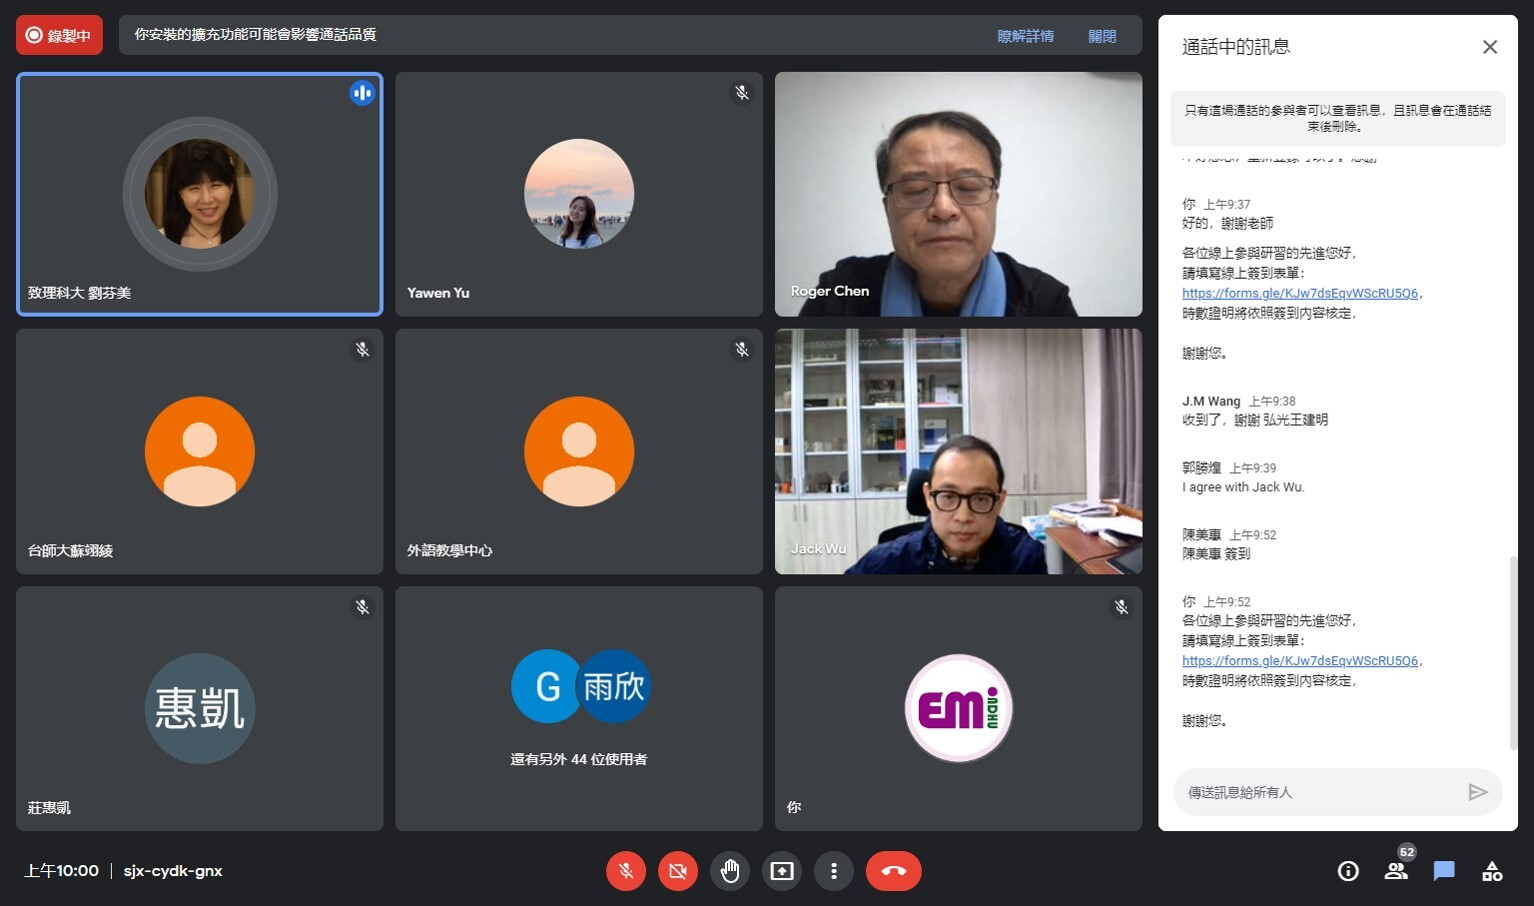Select 莊惠凱 participant tile
This screenshot has height=906, width=1534.
pos(200,709)
